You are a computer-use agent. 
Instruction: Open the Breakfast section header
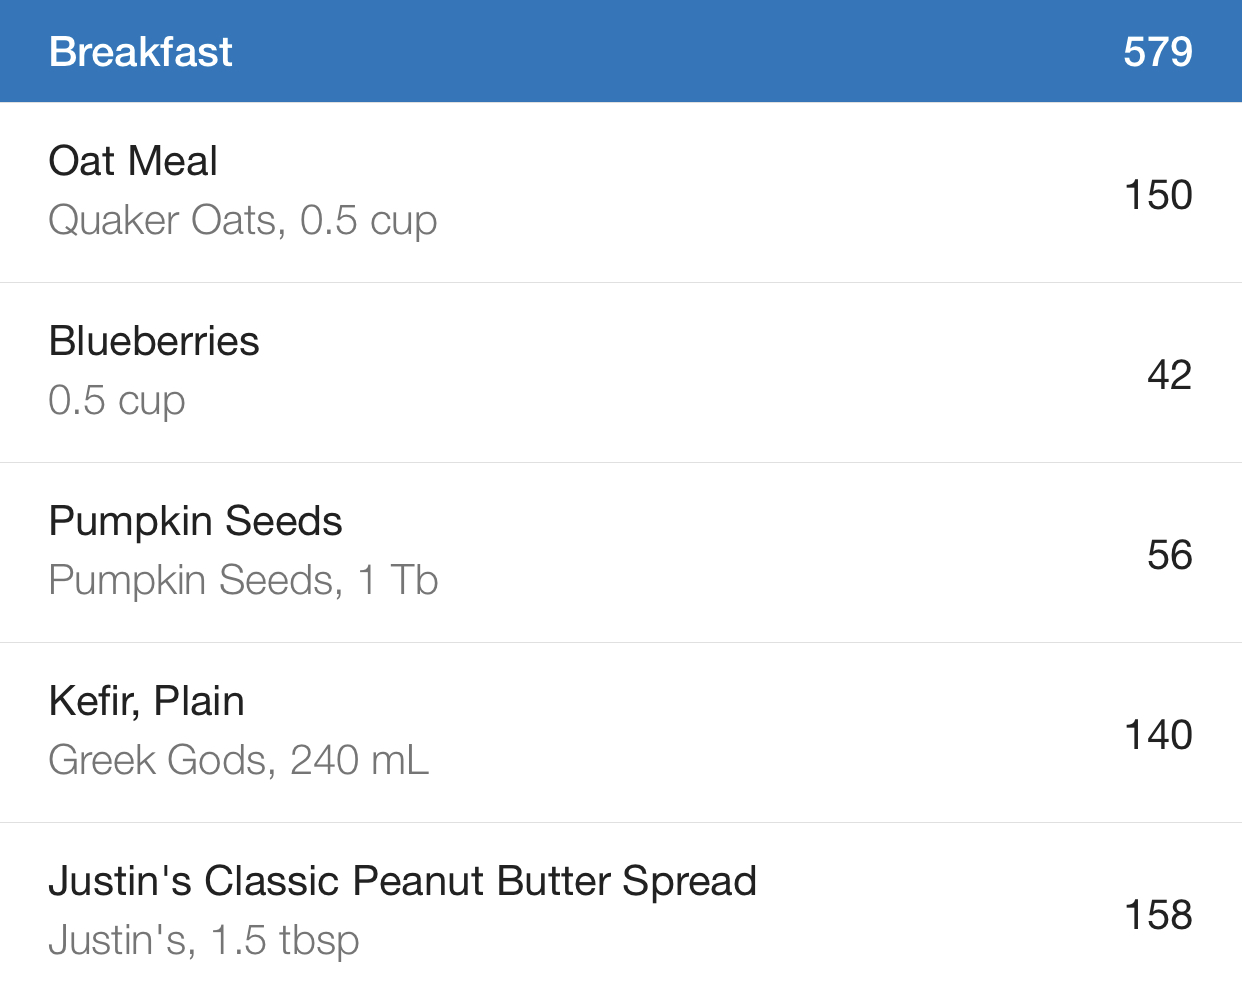pos(621,51)
